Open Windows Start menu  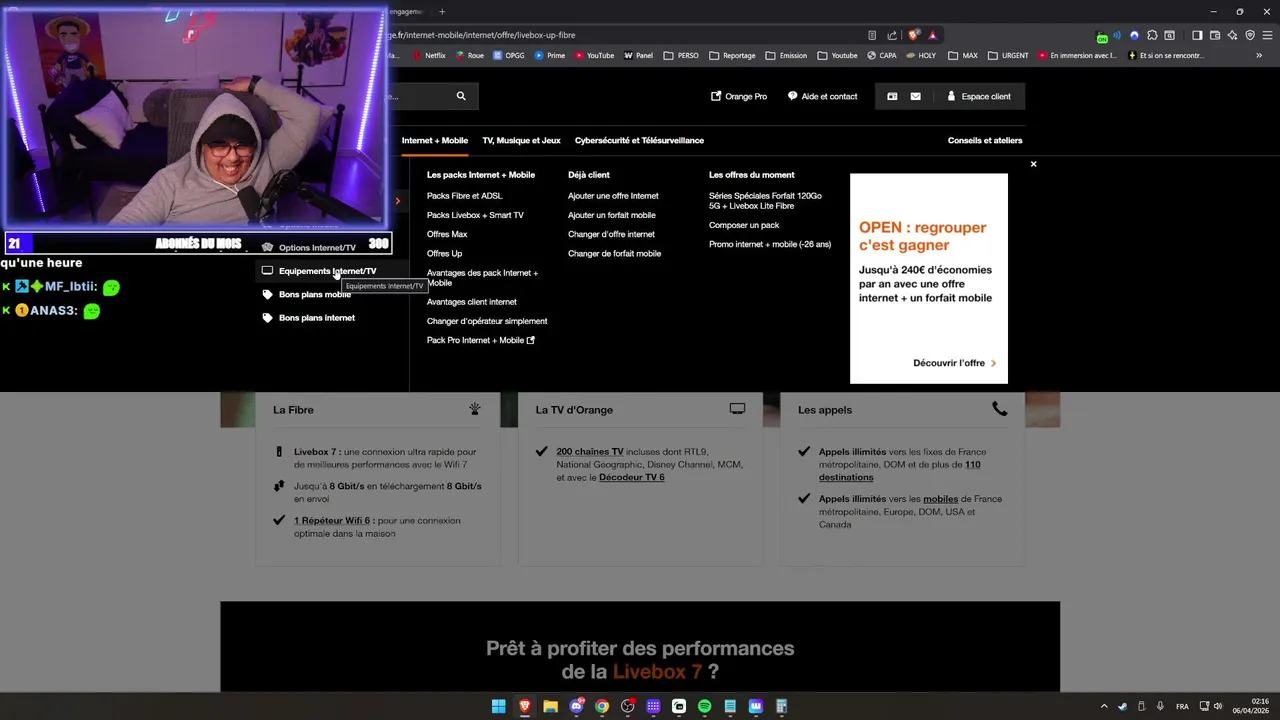499,706
